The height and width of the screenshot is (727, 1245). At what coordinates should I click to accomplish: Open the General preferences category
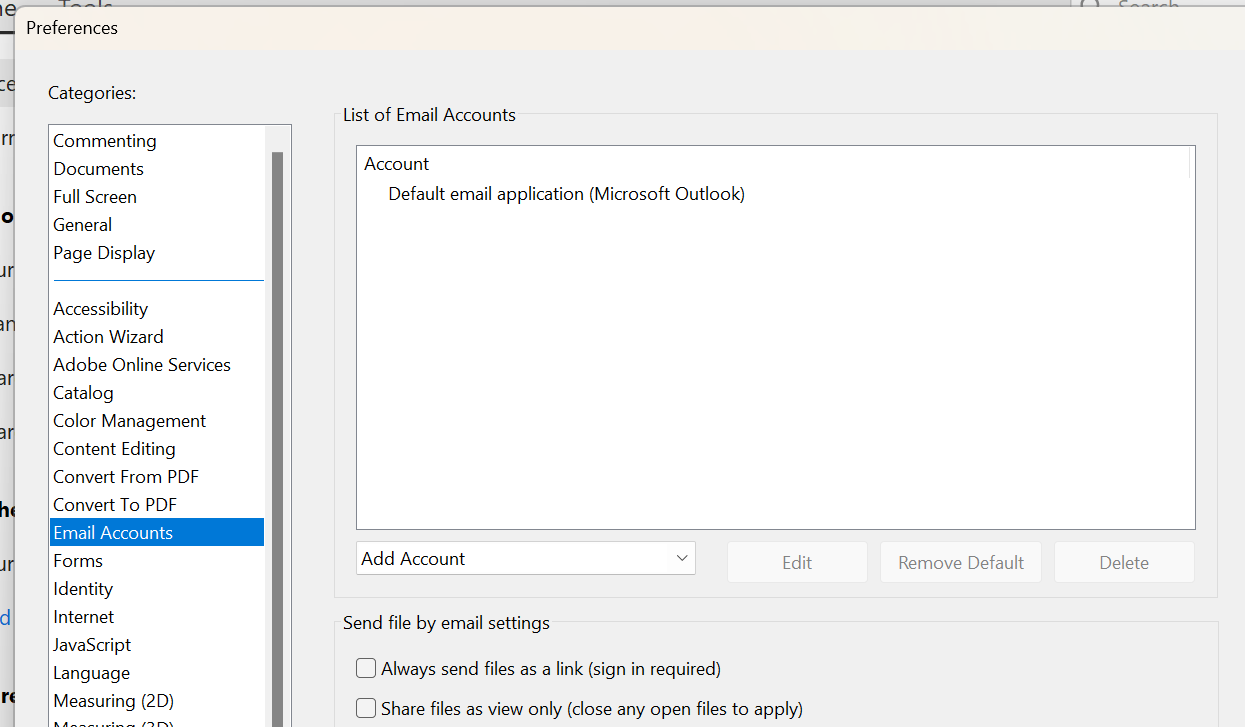(x=83, y=224)
